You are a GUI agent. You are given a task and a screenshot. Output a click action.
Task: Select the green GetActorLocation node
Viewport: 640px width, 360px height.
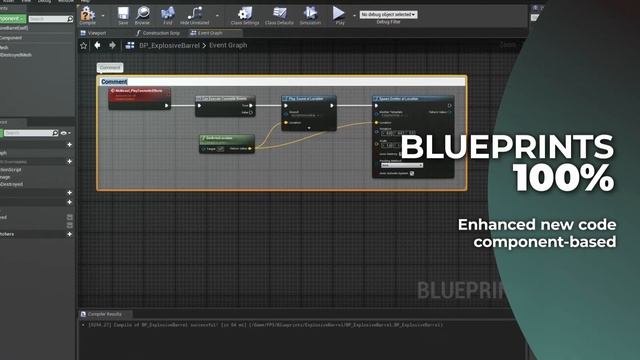coord(227,144)
